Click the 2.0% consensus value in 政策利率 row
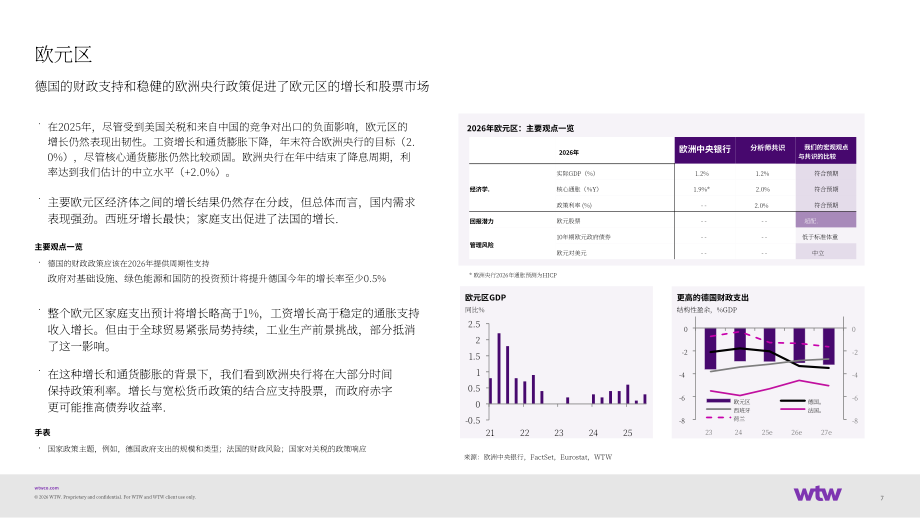The image size is (920, 518). click(x=761, y=205)
